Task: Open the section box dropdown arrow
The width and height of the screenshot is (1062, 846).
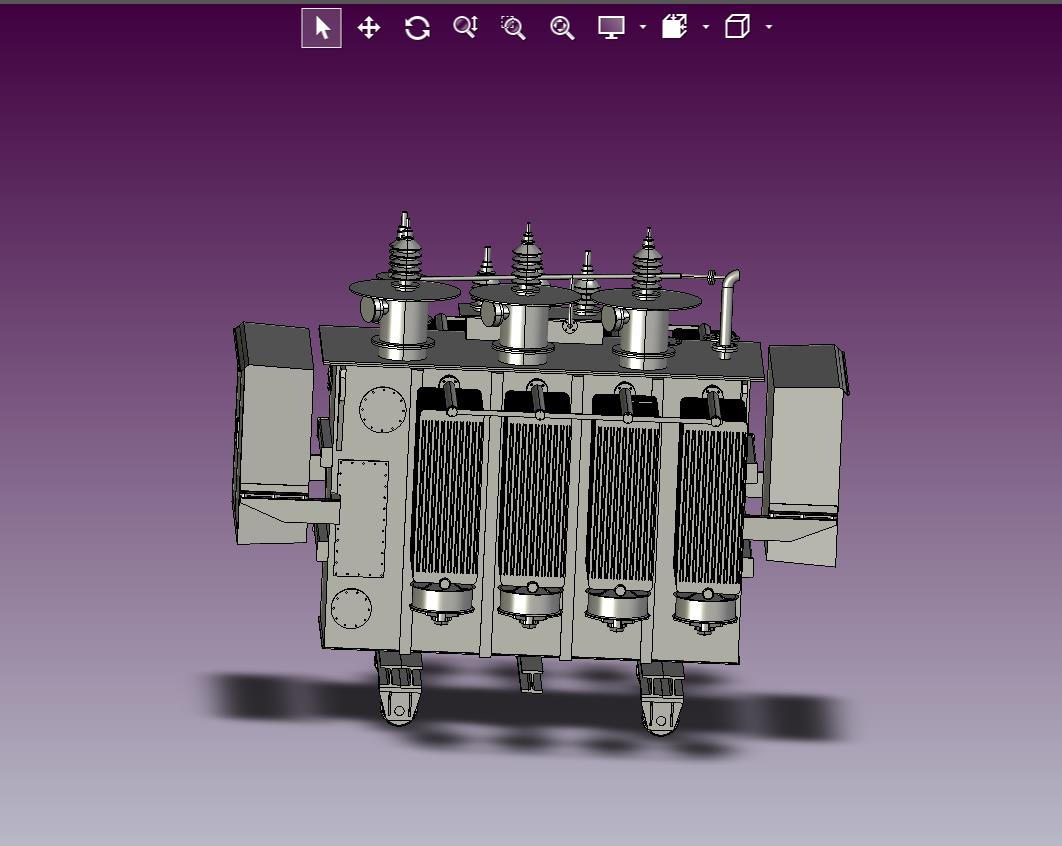Action: 706,27
